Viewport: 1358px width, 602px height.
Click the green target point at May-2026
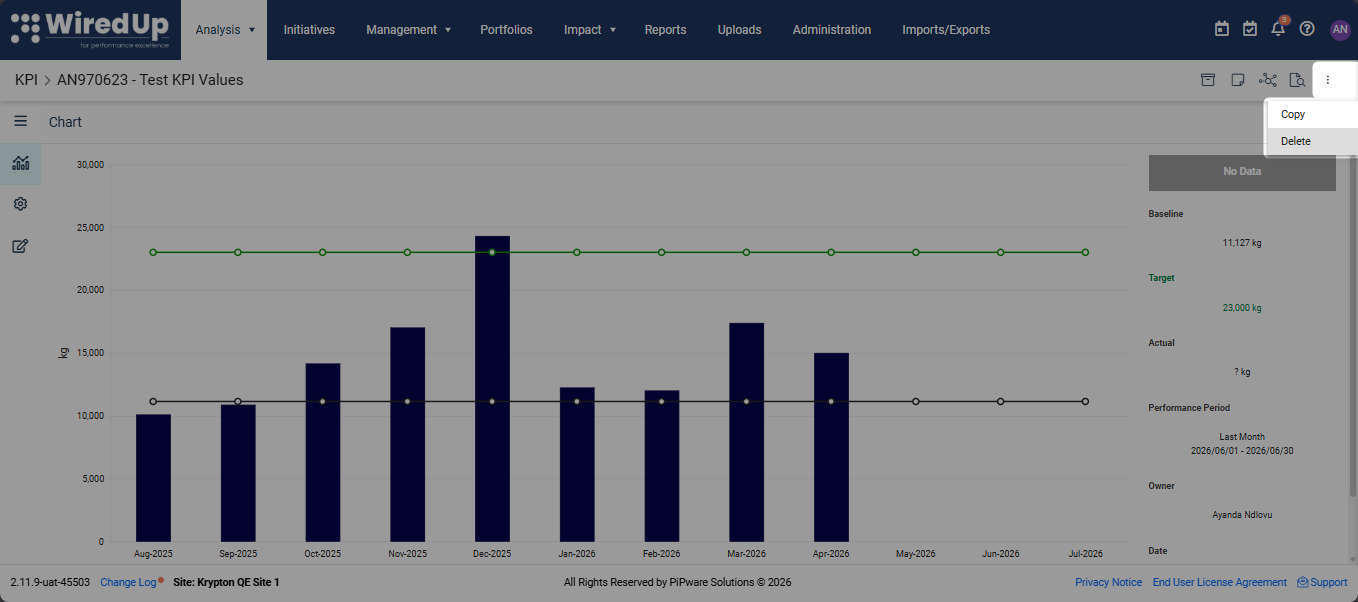(916, 252)
